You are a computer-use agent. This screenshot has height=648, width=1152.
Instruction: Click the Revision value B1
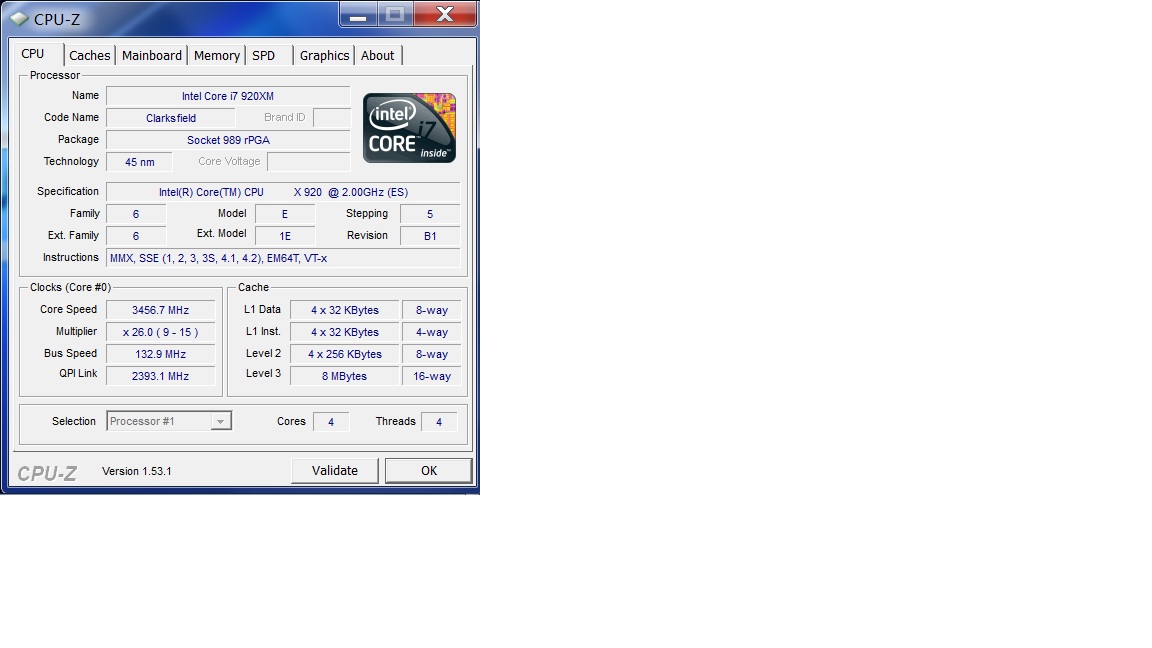(430, 237)
